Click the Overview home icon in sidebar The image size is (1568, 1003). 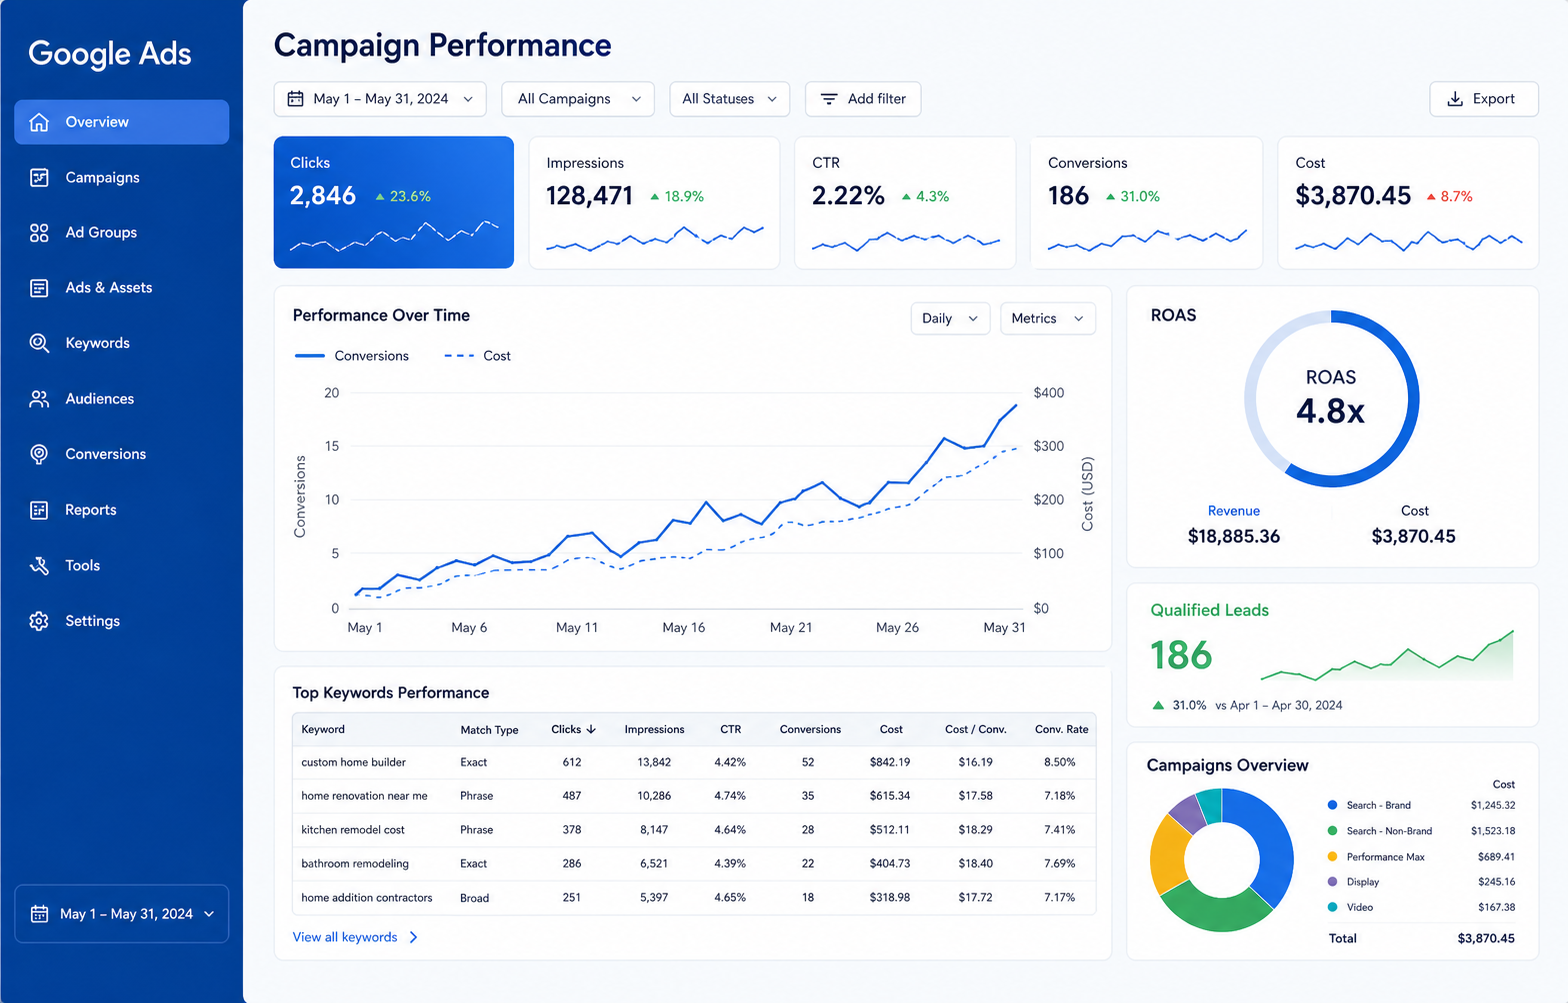39,122
